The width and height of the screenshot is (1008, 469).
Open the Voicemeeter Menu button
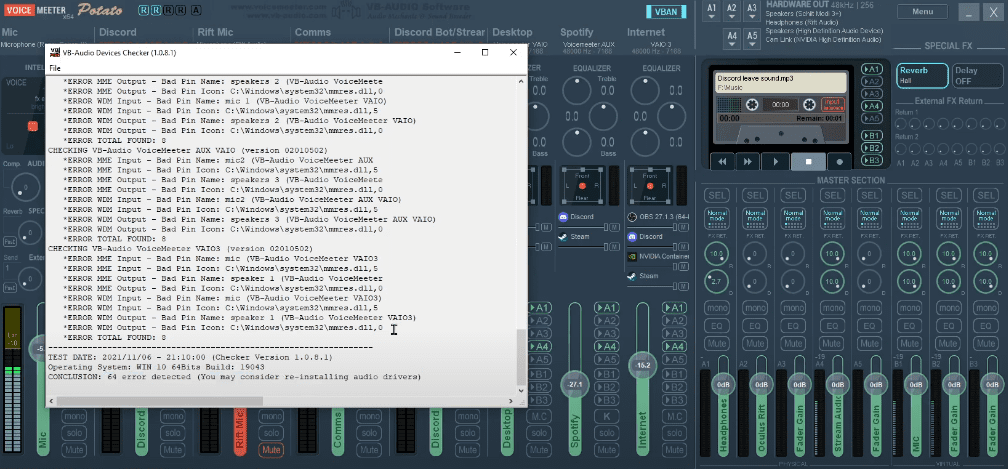click(x=921, y=12)
